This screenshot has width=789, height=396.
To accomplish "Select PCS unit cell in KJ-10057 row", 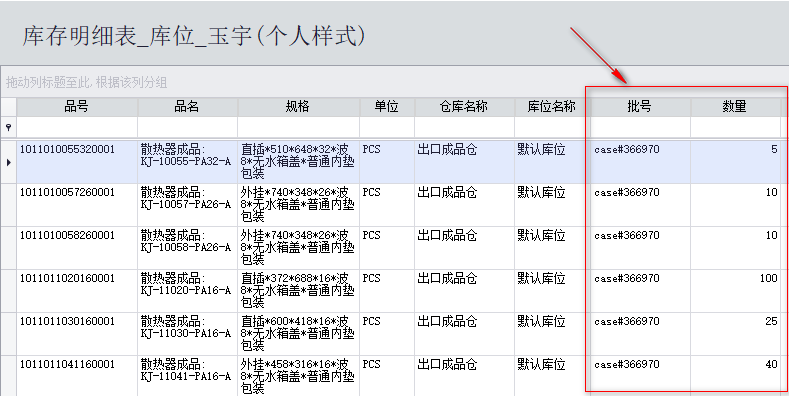I will click(387, 205).
